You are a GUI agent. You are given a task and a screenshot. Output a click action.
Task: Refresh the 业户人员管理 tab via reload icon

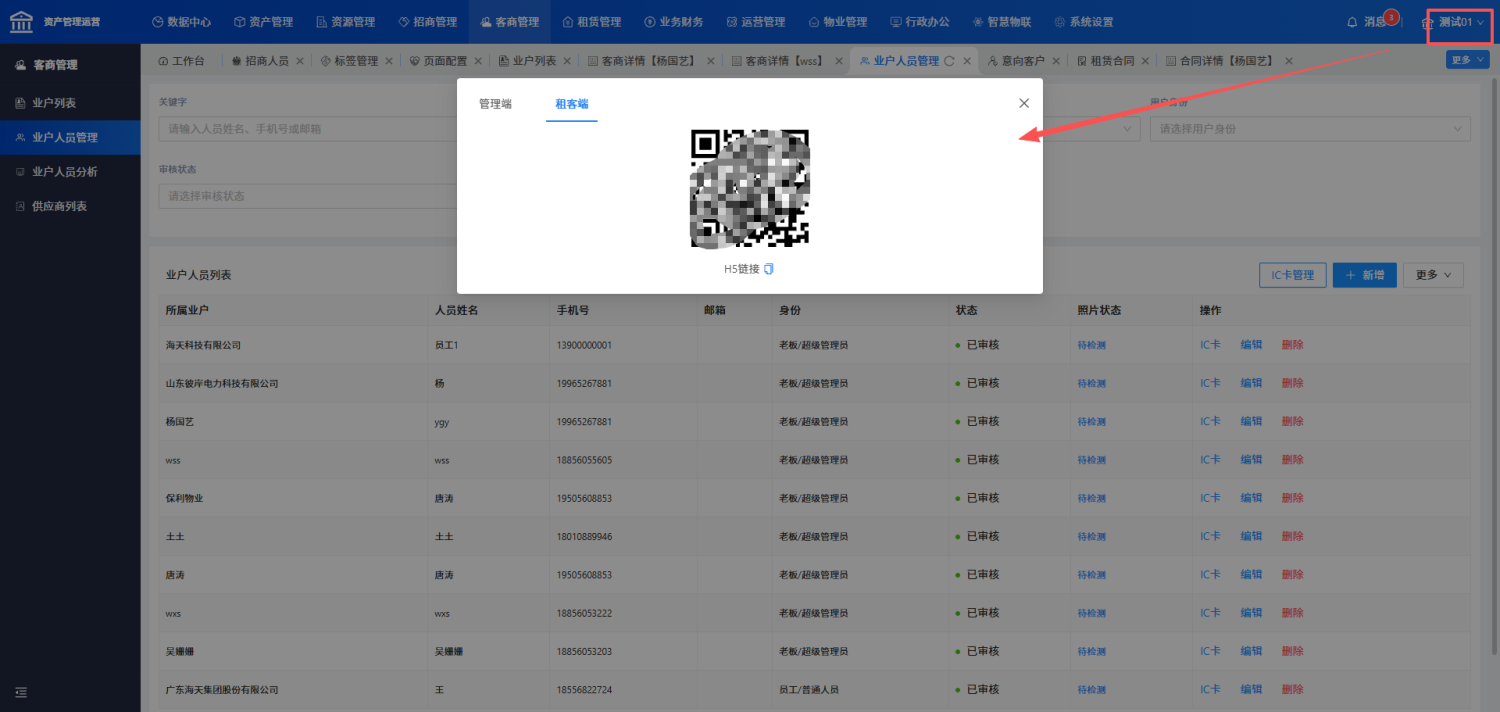(949, 61)
